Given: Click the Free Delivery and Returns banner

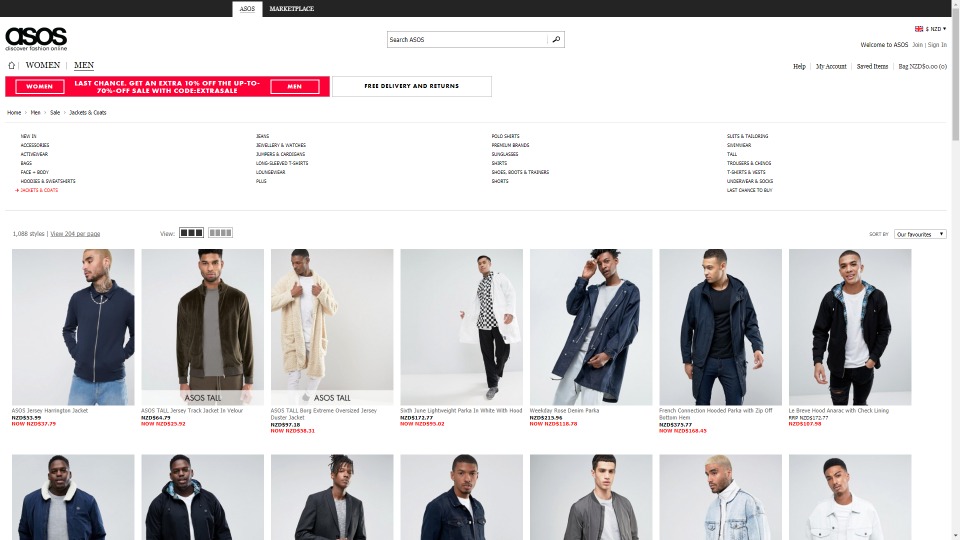Looking at the screenshot, I should [411, 86].
